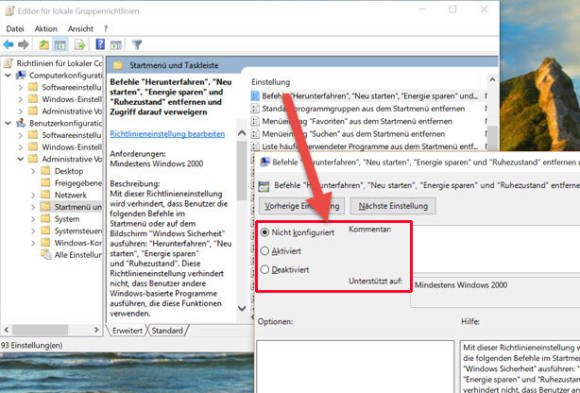Expand the Desktop folder in tree
580x393 pixels.
point(33,171)
